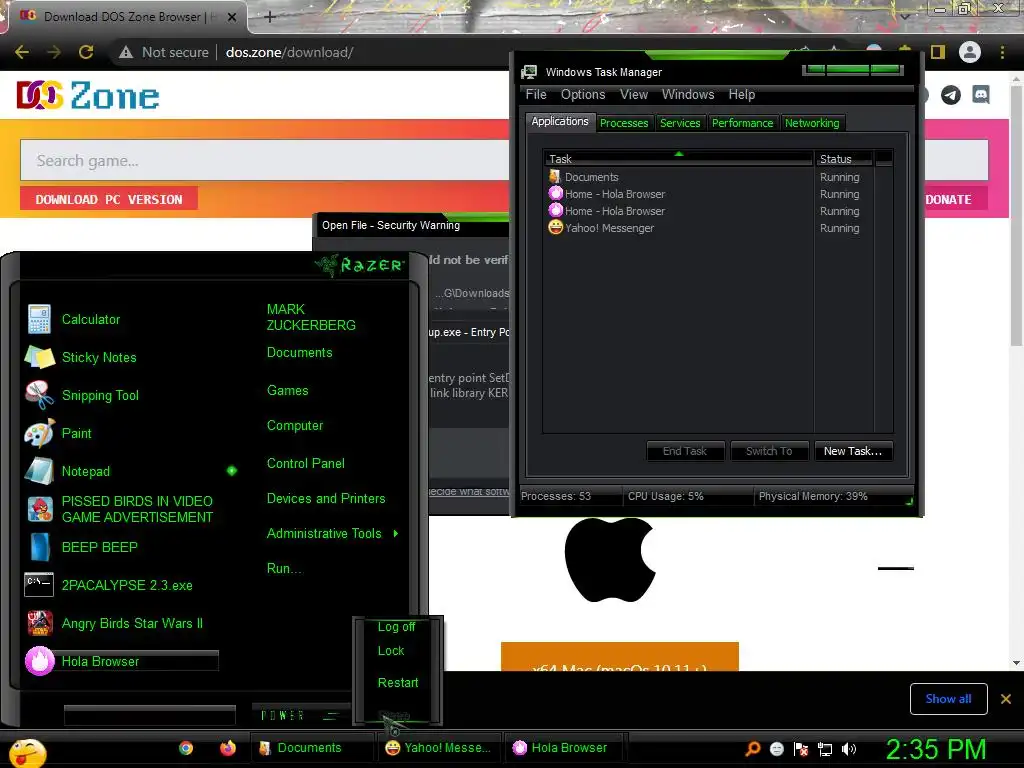Click End Task button

coord(685,451)
